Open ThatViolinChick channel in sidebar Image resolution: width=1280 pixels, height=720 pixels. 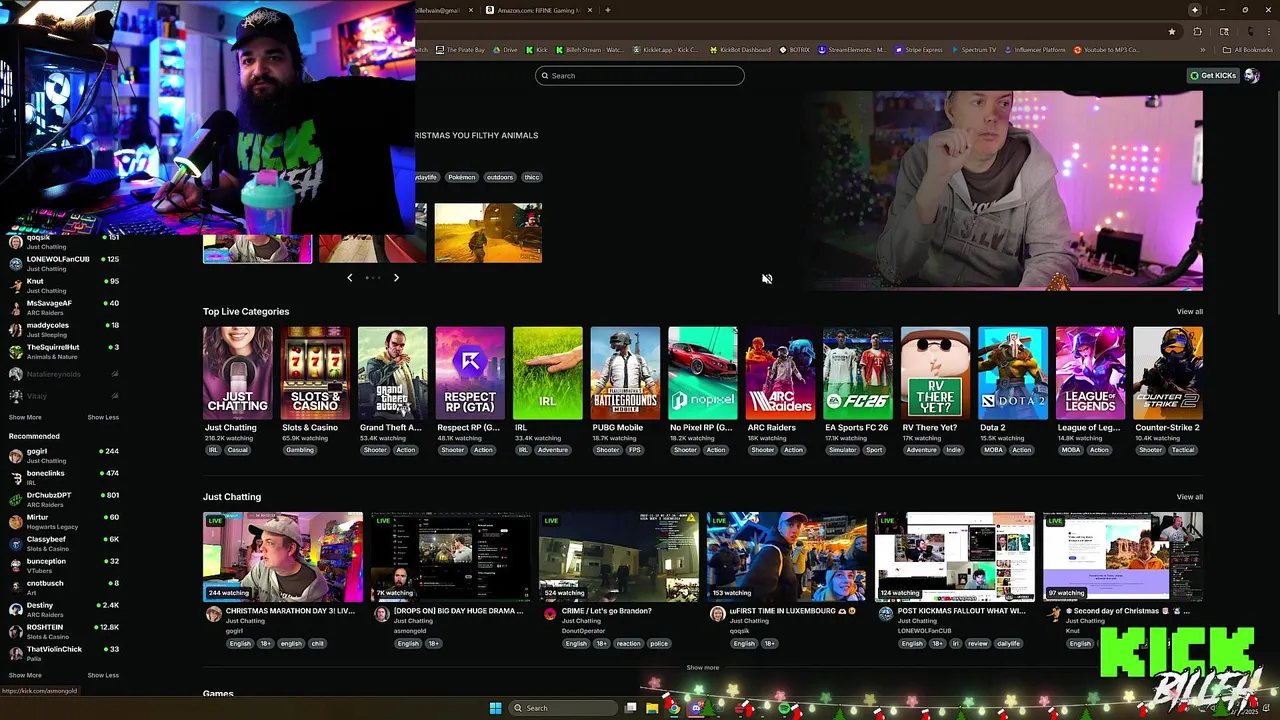point(63,654)
